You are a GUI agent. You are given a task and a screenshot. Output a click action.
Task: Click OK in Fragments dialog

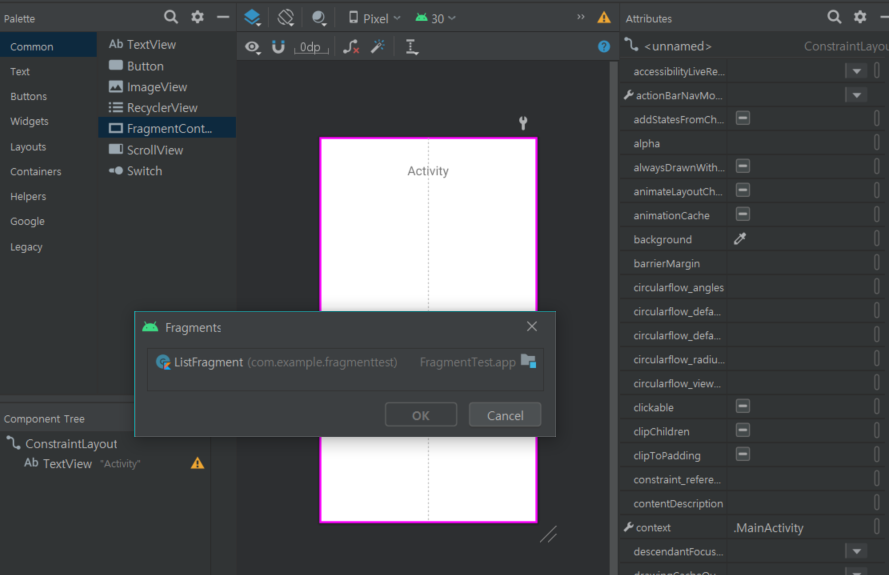point(421,415)
